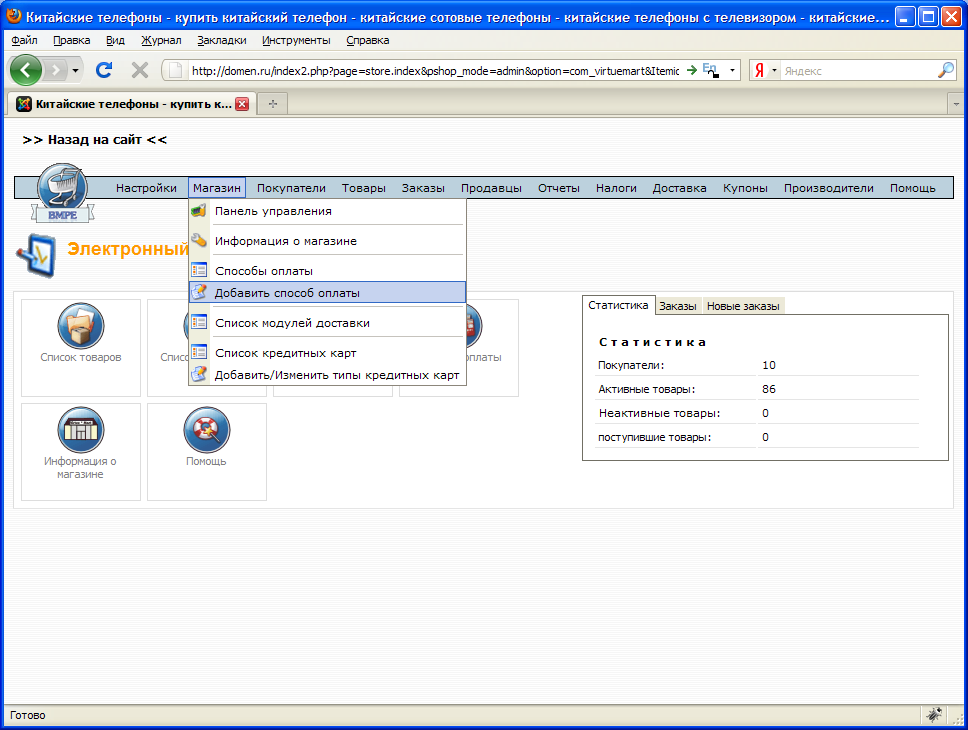Expand the address bar URL dropdown arrow
This screenshot has width=968, height=730.
pos(733,71)
